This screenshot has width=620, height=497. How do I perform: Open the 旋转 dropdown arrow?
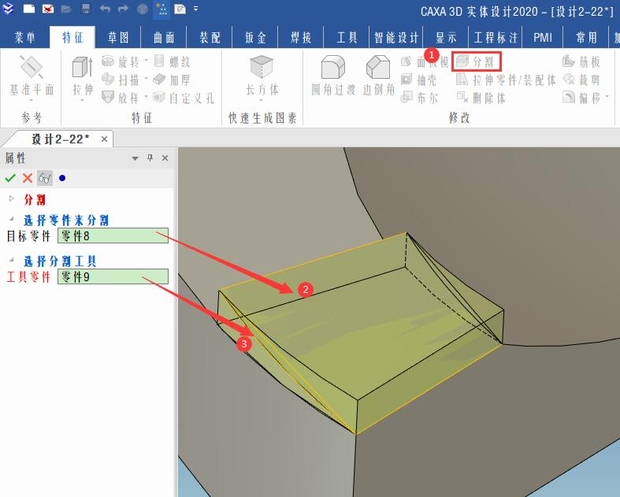click(146, 61)
